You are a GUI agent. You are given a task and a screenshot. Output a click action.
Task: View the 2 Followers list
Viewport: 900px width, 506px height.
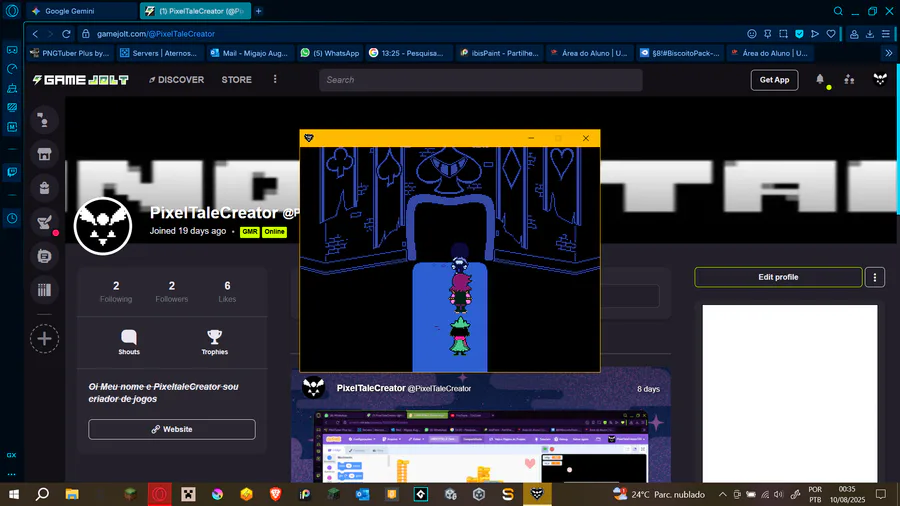click(x=172, y=291)
